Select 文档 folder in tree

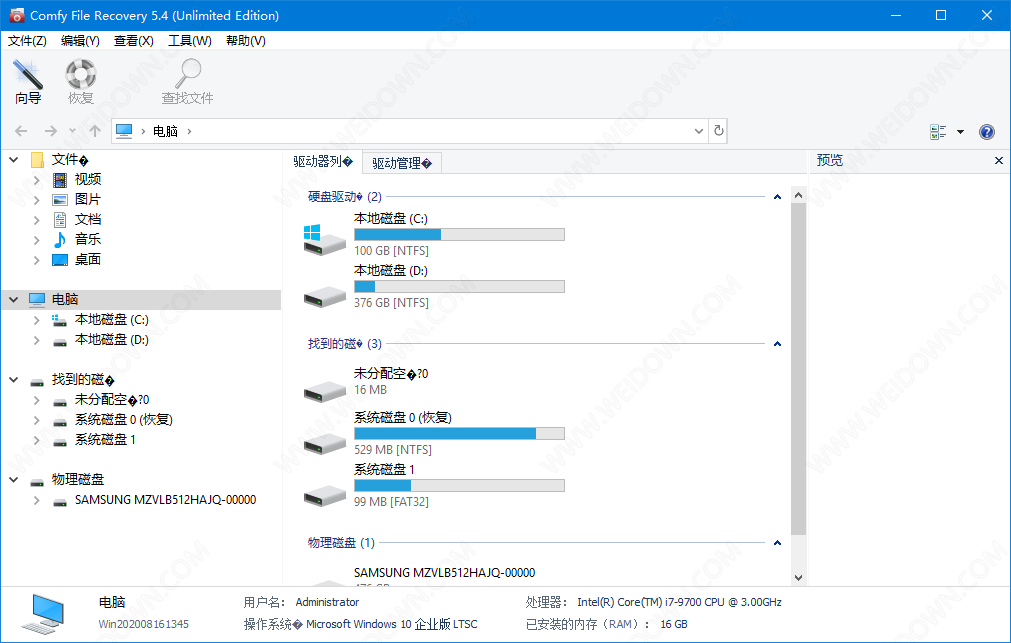pos(88,219)
